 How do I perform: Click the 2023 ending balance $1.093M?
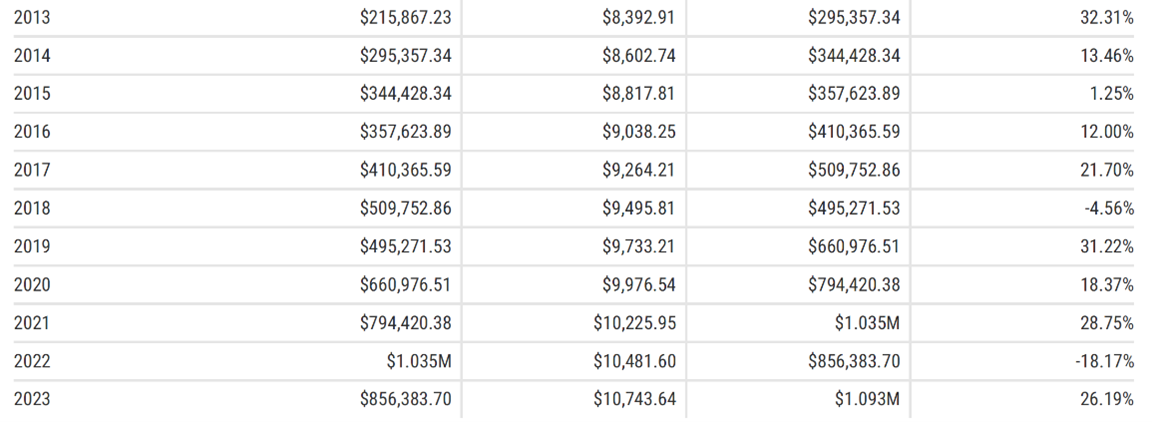tap(867, 399)
